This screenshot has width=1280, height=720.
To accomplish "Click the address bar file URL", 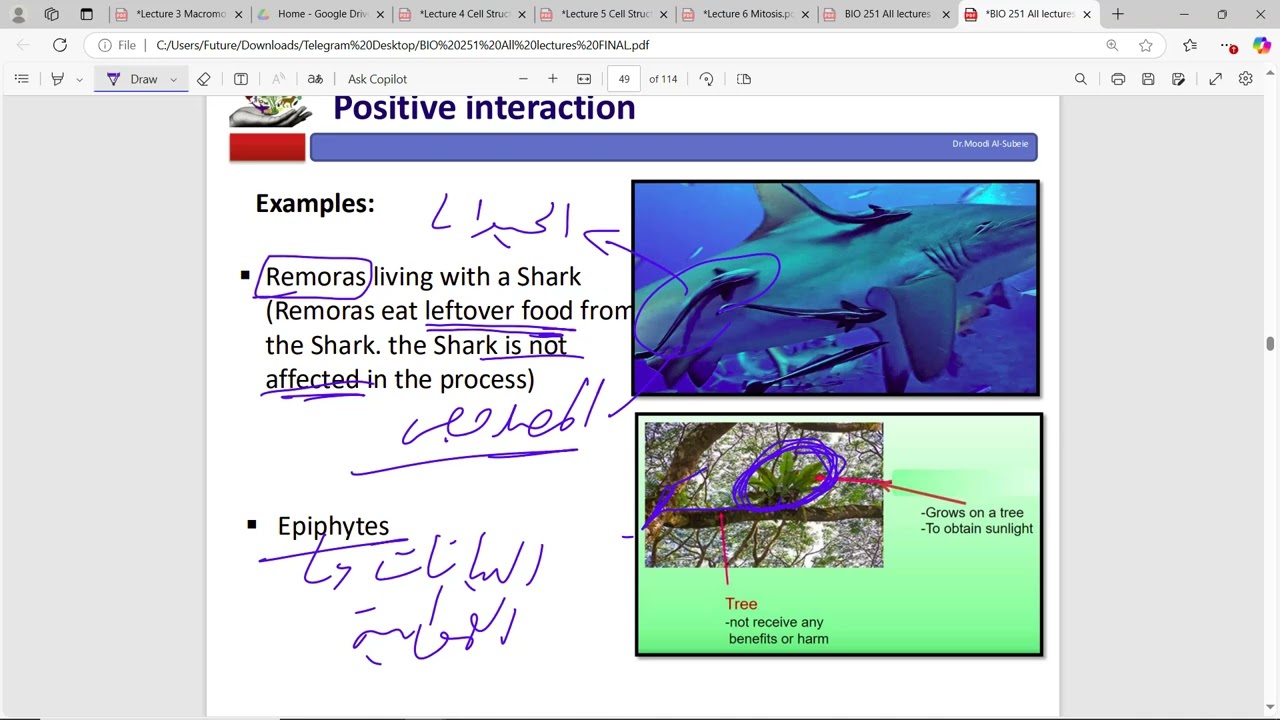I will point(403,45).
